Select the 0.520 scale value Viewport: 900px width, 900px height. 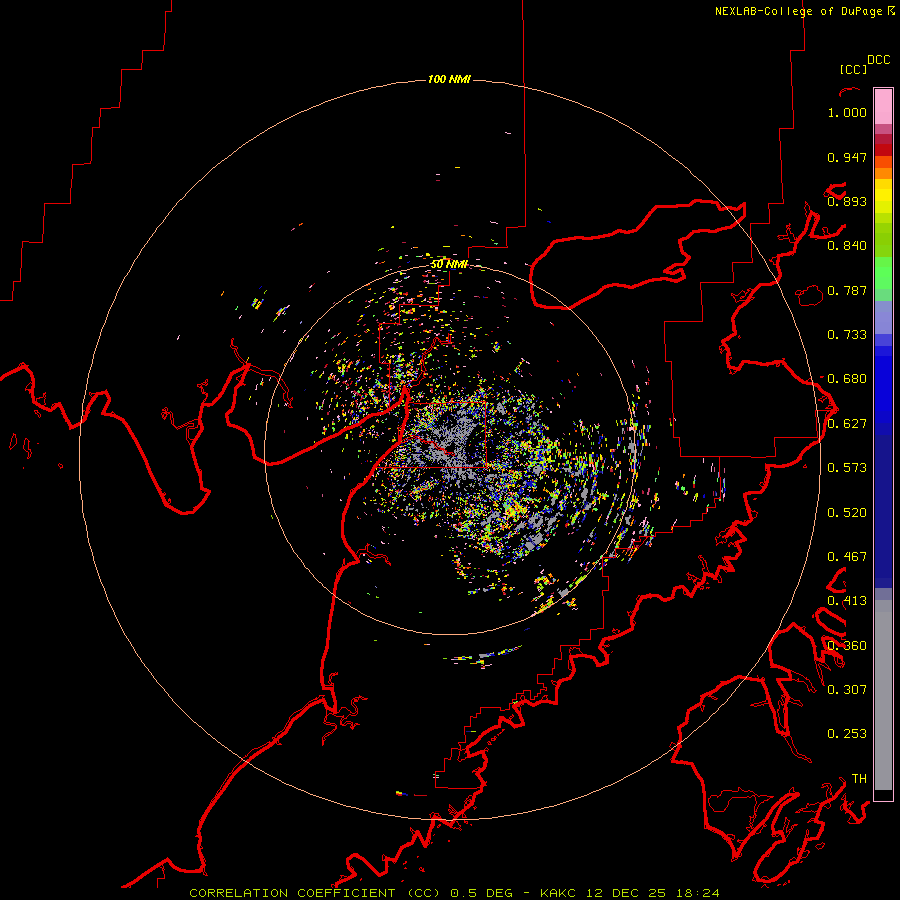(847, 513)
